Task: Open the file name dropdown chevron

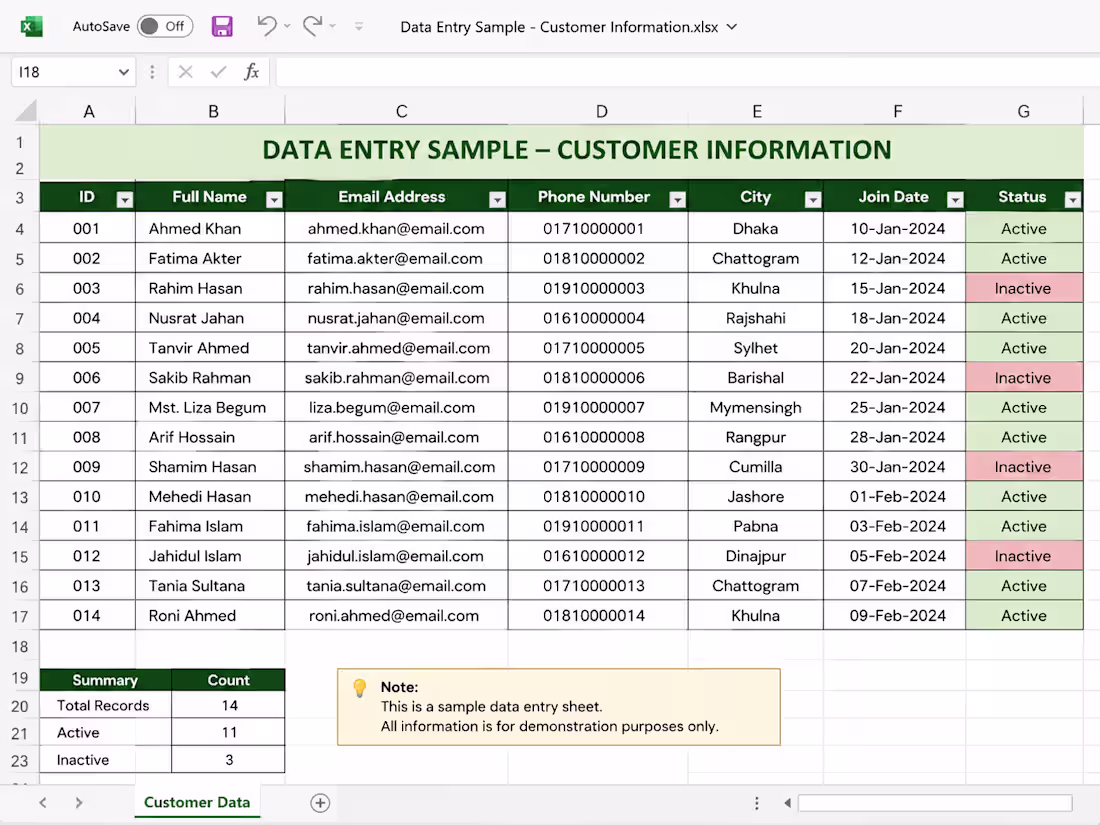Action: click(x=732, y=27)
